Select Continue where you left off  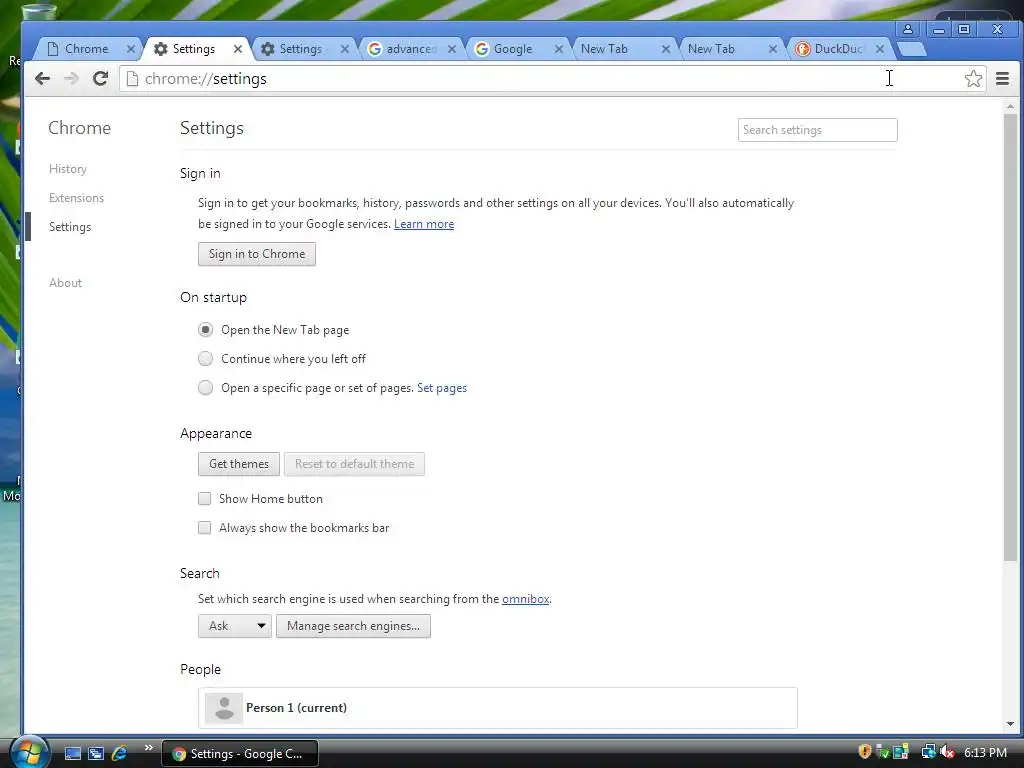tap(206, 359)
